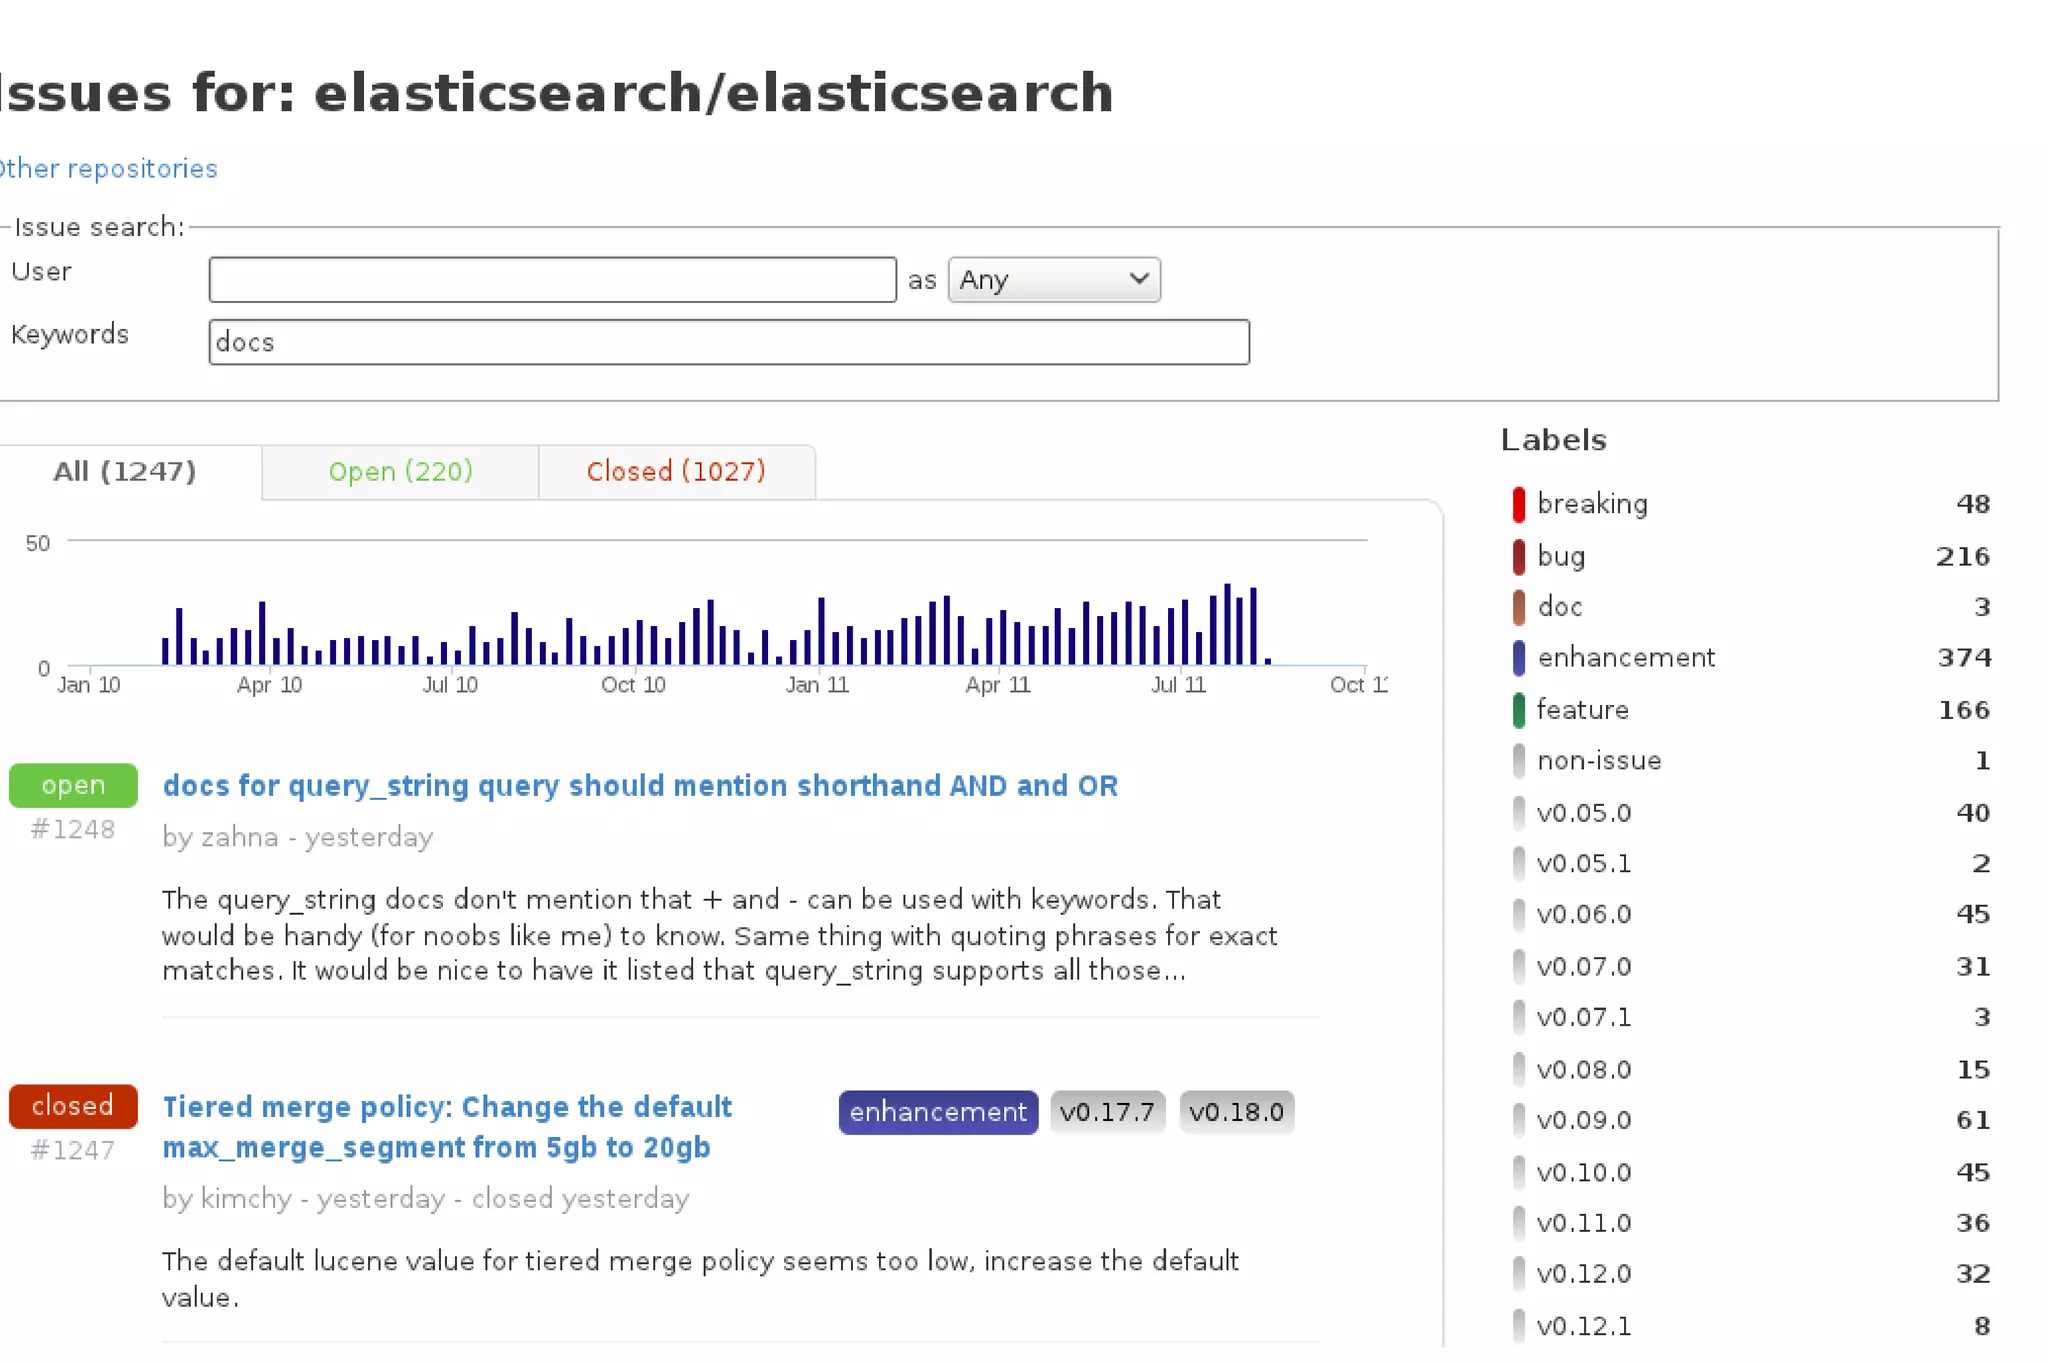Click the v0.18.0 tag badge

1236,1112
